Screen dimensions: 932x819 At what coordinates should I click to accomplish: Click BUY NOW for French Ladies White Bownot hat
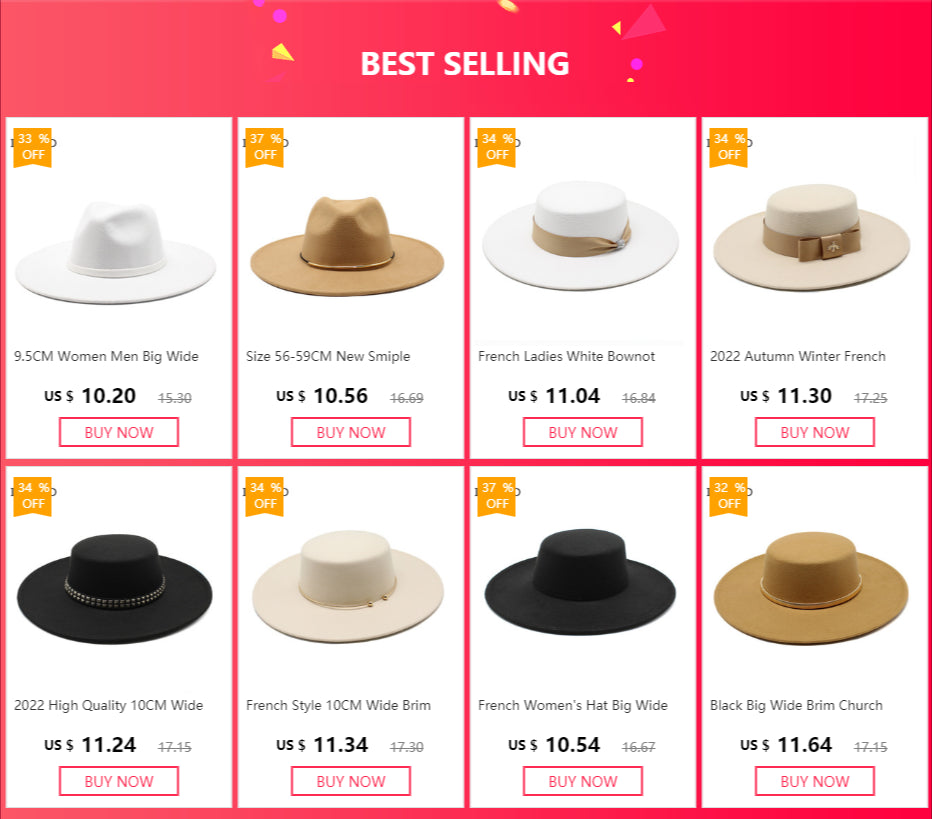tap(582, 432)
